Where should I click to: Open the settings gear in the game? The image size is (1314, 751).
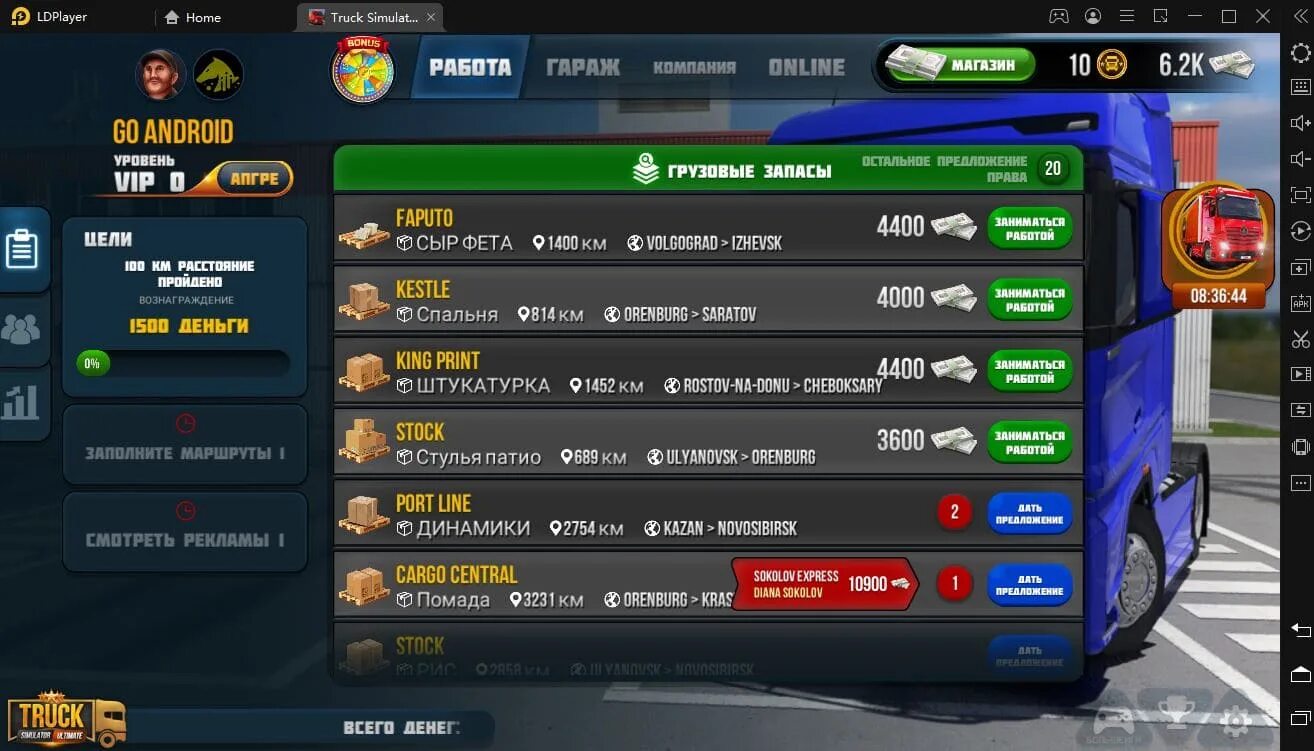pos(1236,720)
